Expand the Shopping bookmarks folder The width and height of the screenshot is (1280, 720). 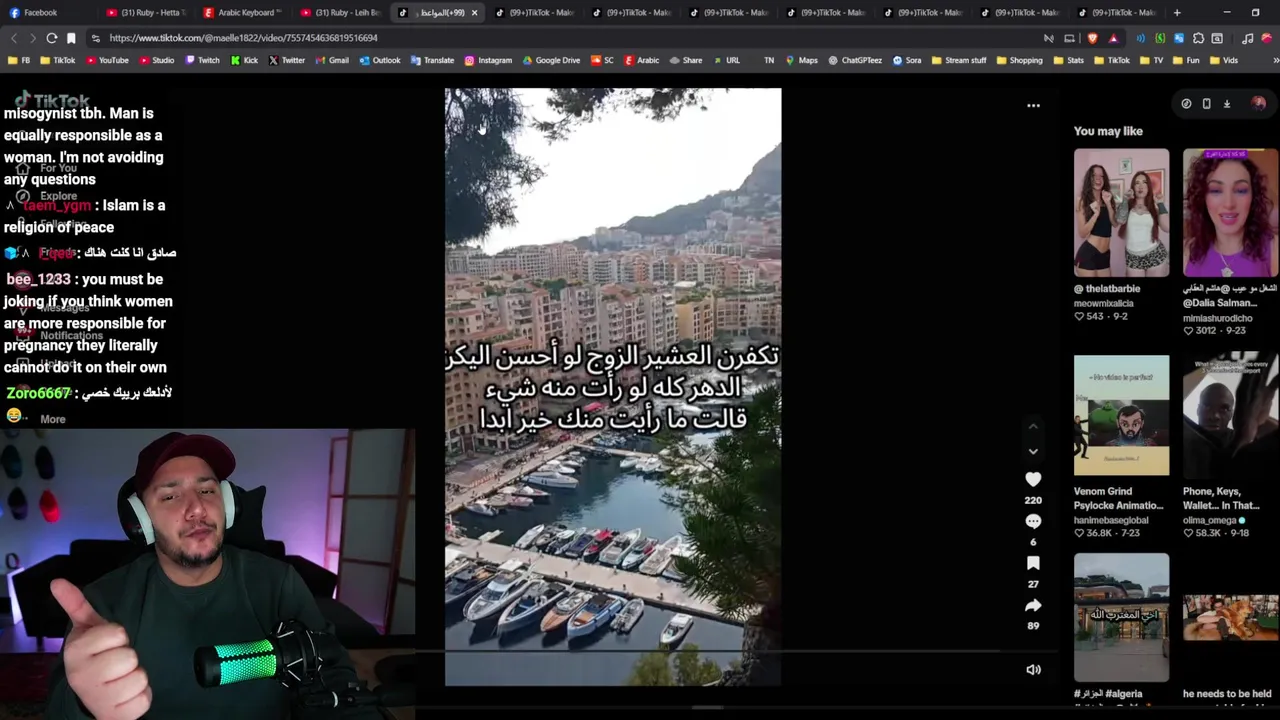pyautogui.click(x=1019, y=60)
